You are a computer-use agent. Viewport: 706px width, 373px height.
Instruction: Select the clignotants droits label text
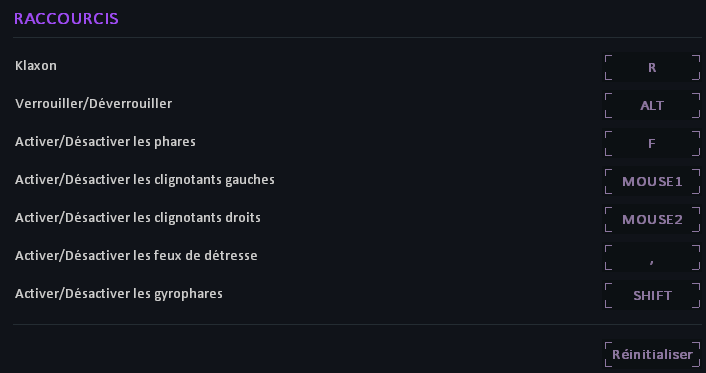coord(138,218)
